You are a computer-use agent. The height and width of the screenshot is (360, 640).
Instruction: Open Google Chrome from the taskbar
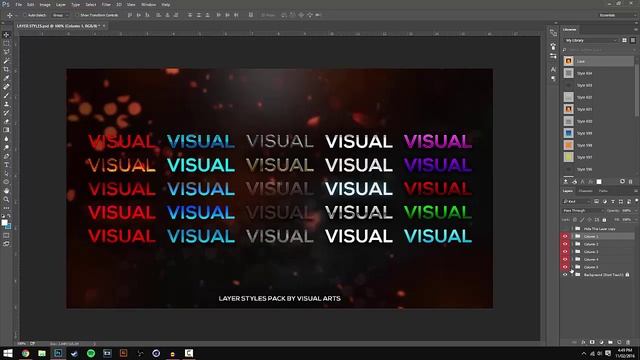25,353
